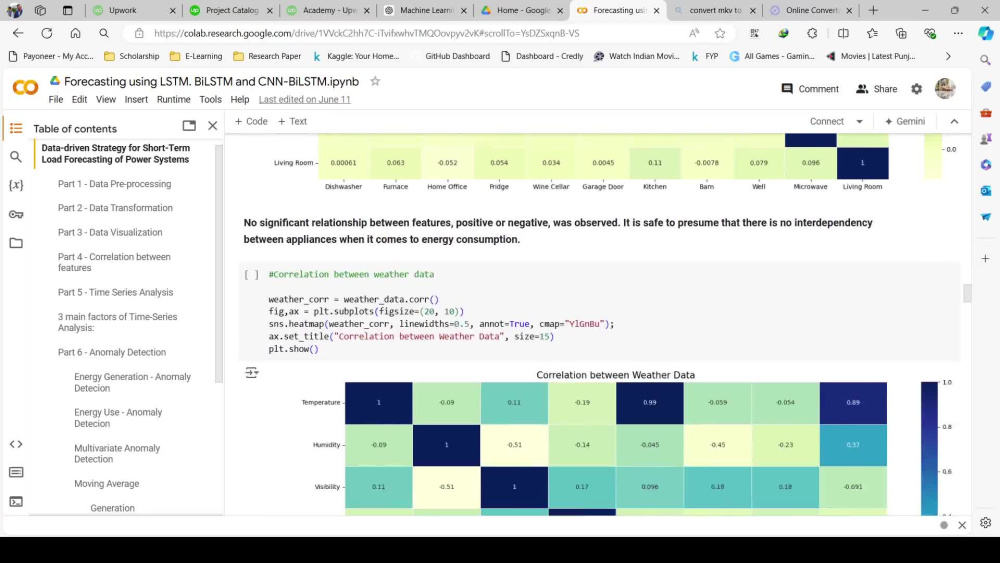Click the browser address bar URL
This screenshot has width=1000, height=563.
[367, 33]
